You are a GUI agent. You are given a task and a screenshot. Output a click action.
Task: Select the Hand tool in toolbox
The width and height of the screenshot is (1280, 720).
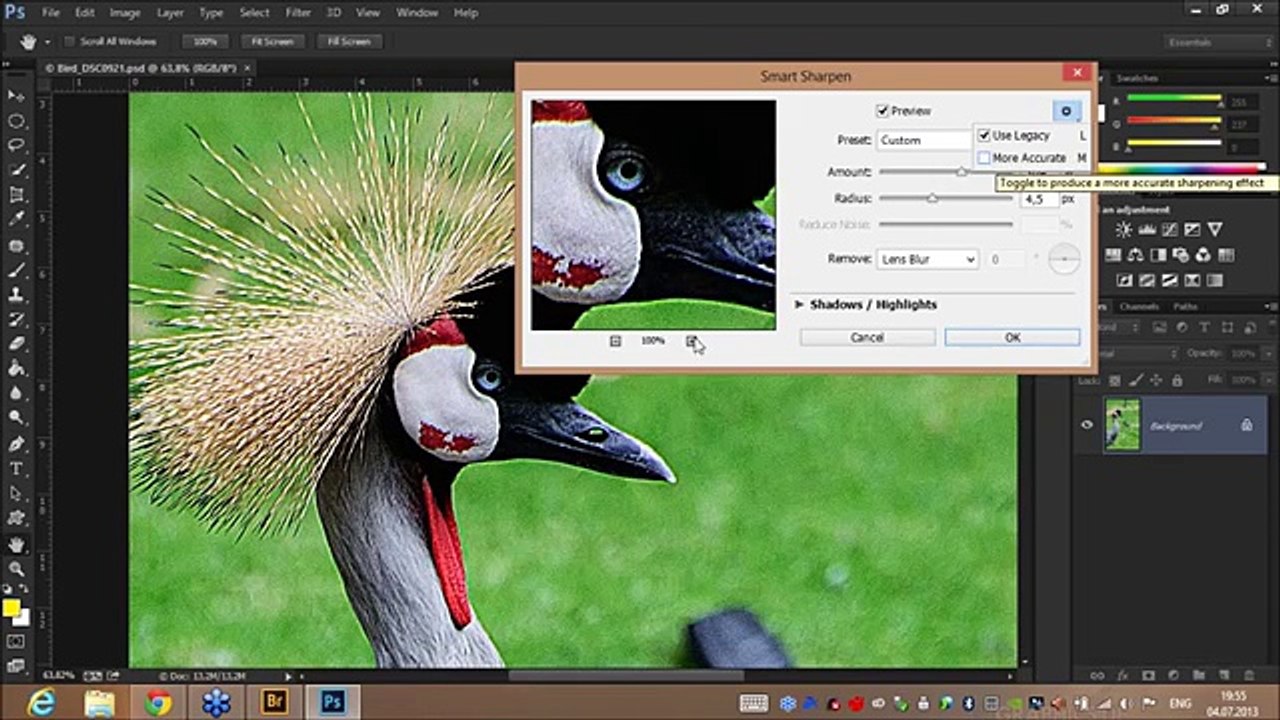(16, 545)
